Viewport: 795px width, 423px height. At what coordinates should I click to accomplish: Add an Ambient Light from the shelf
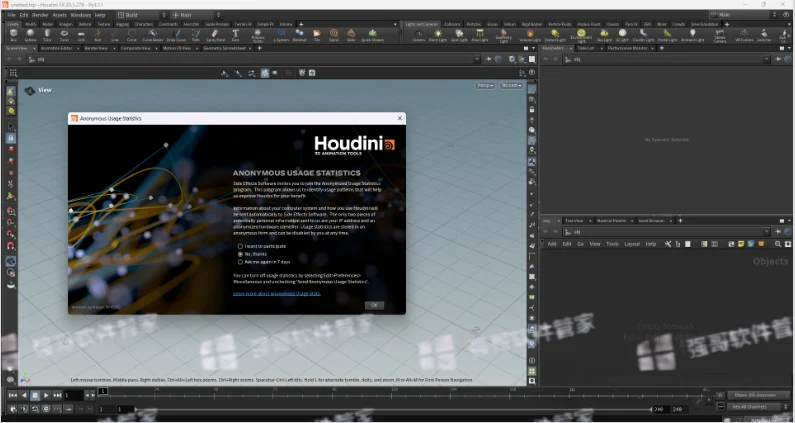693,35
